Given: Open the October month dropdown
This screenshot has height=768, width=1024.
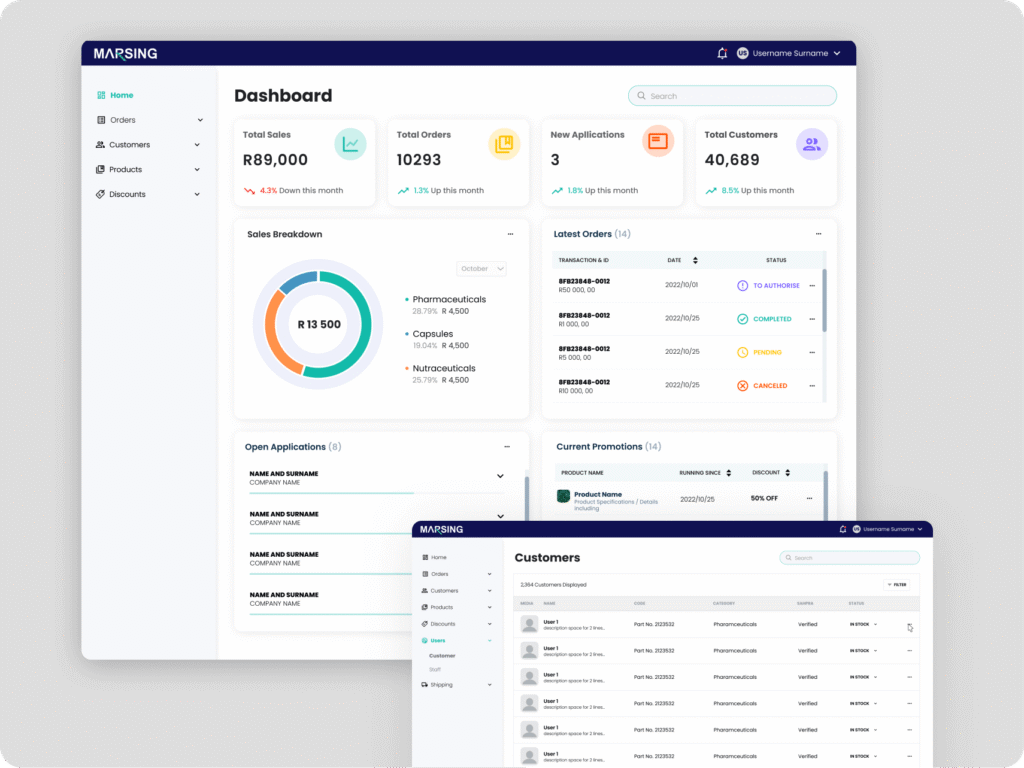Looking at the screenshot, I should [482, 268].
